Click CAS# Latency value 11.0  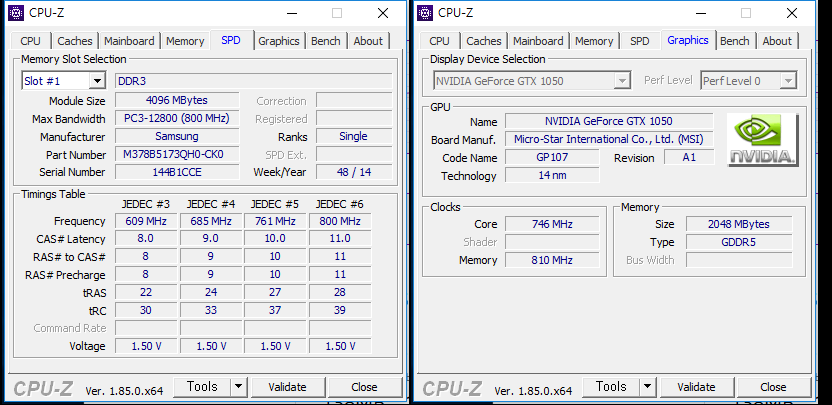(340, 239)
